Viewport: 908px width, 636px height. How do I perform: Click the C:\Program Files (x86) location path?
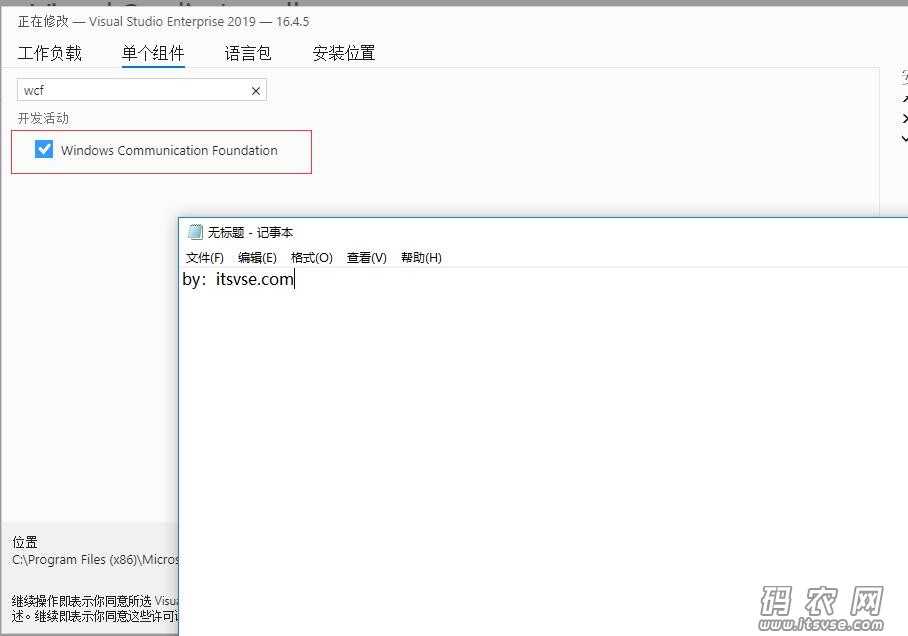coord(96,560)
